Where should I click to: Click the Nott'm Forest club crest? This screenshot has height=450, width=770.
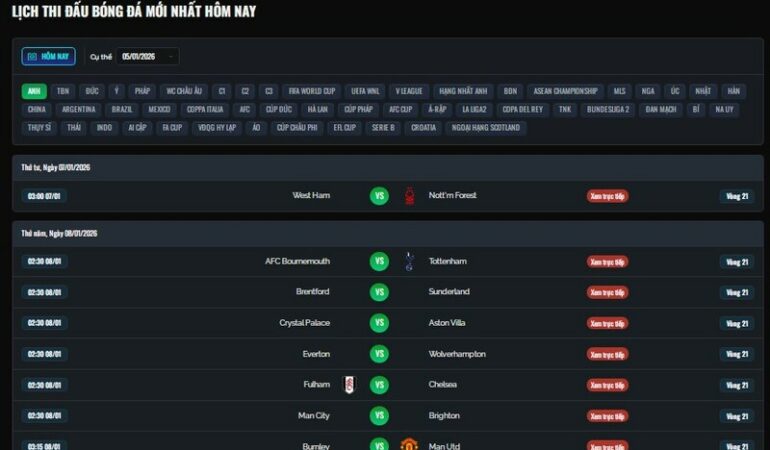409,196
